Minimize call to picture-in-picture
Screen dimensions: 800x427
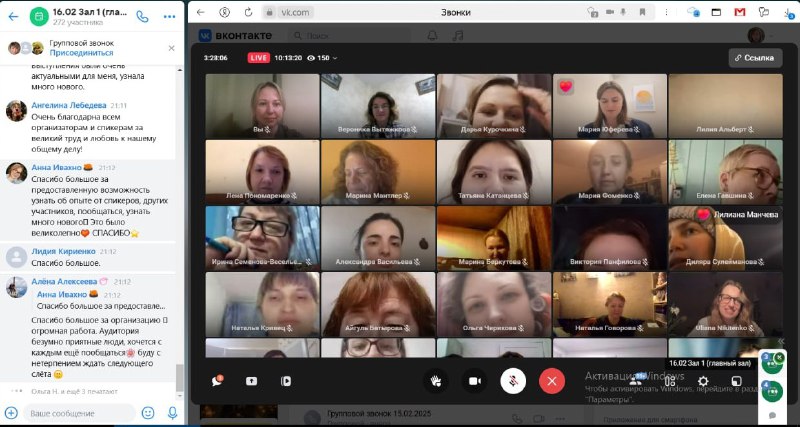click(x=736, y=381)
